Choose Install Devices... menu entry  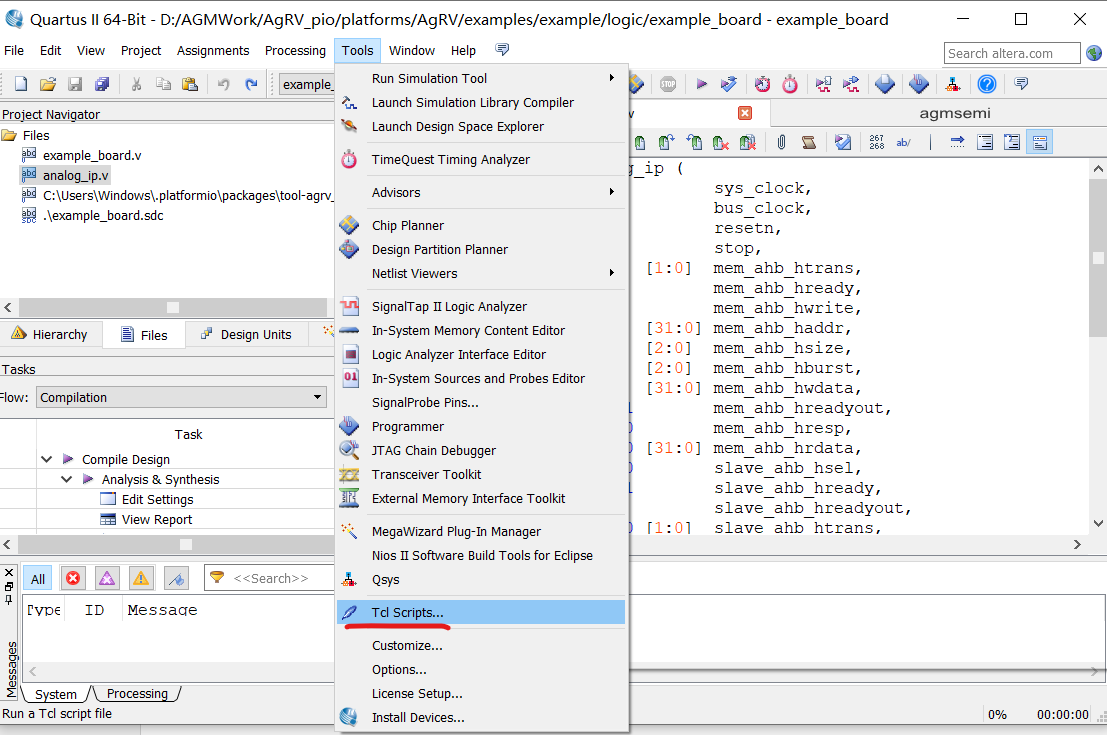[x=481, y=717]
